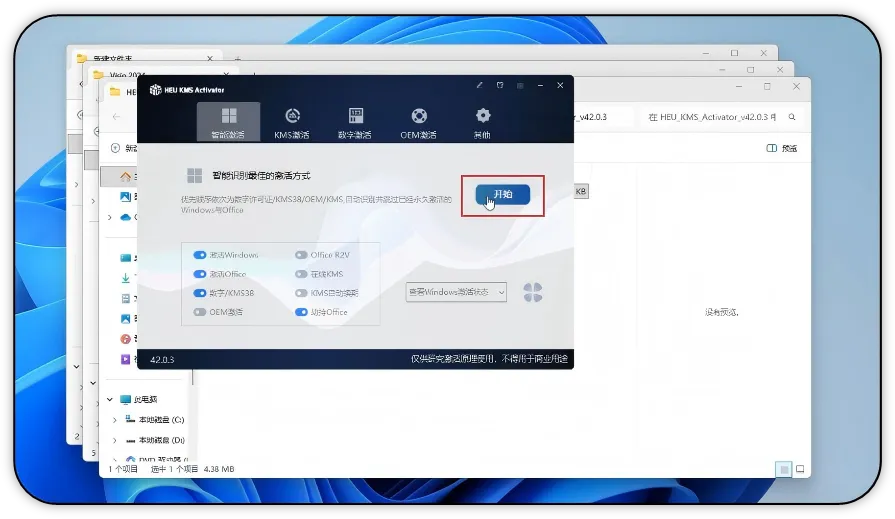Collapse the down chevron in middle Explorer sidebar
The height and width of the screenshot is (519, 895).
point(93,383)
